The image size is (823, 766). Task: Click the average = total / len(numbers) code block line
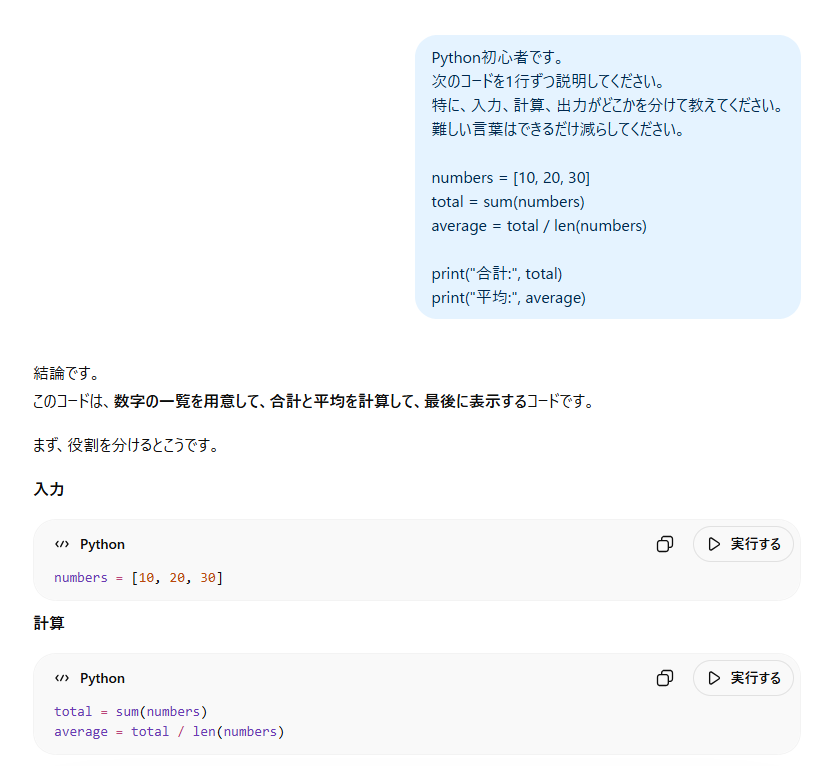point(169,731)
